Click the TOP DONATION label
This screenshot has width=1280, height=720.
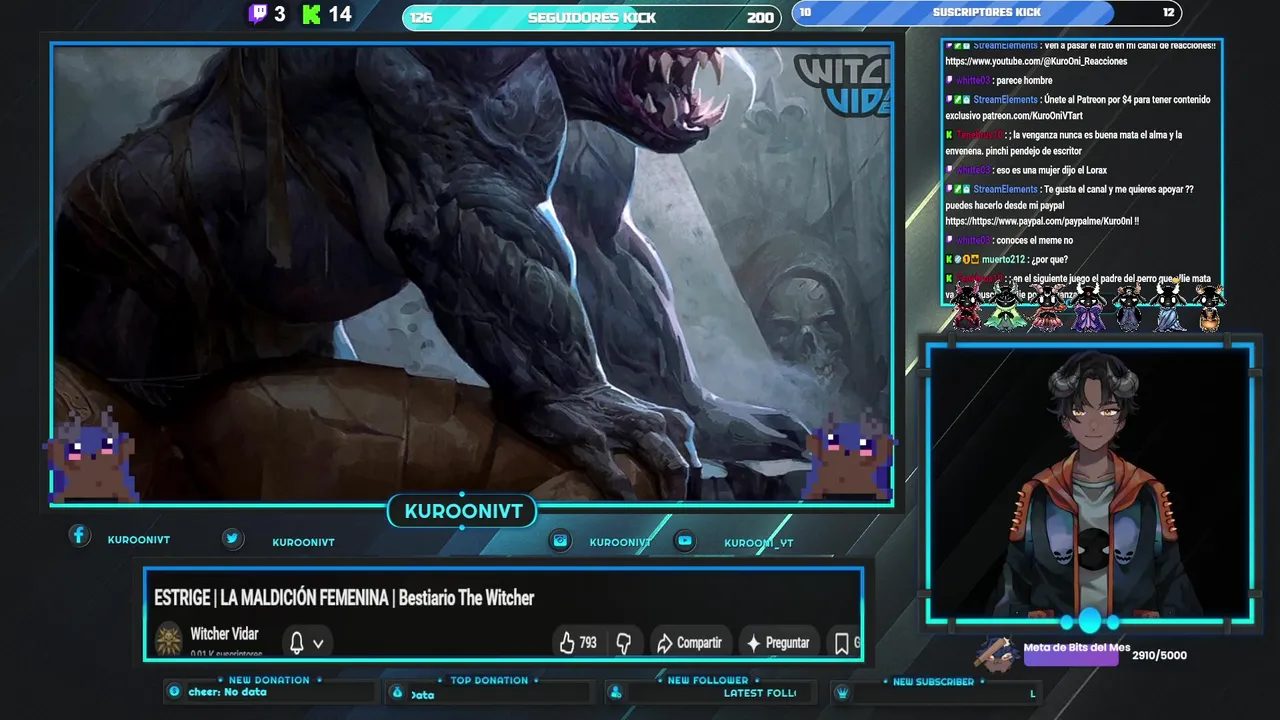pyautogui.click(x=489, y=681)
